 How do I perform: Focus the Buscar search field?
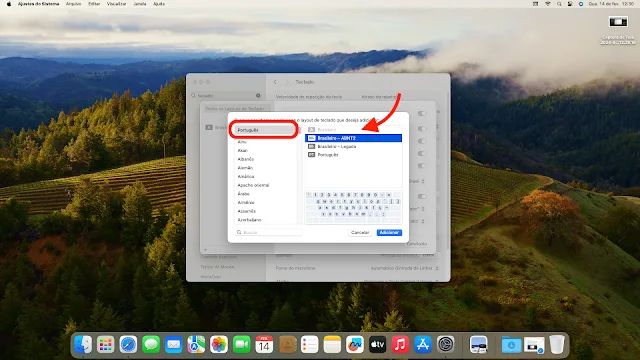coord(269,232)
